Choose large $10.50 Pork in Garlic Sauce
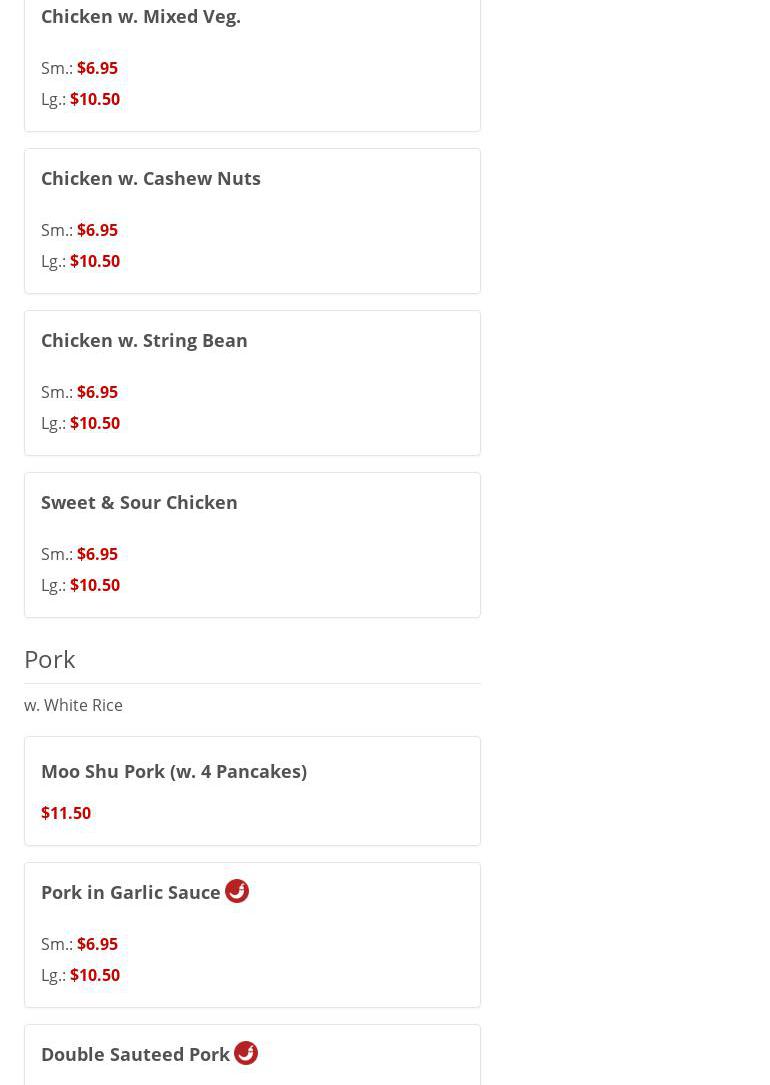Viewport: 770px width, 1085px height. pos(95,975)
